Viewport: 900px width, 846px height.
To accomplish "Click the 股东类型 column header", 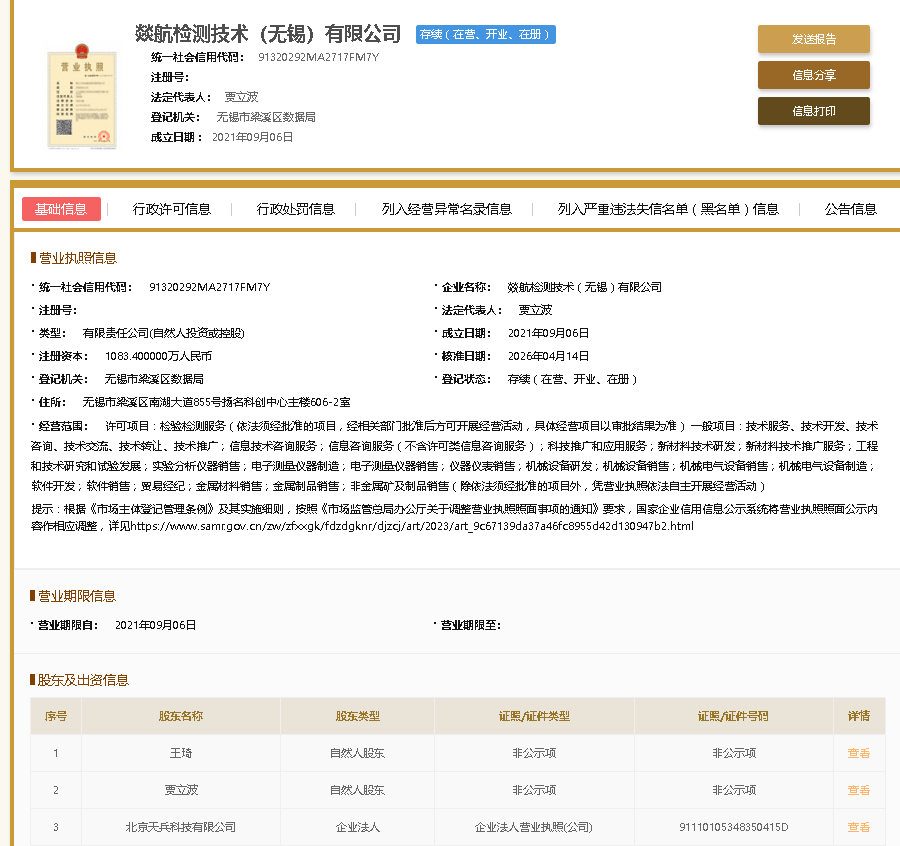I will pos(357,716).
